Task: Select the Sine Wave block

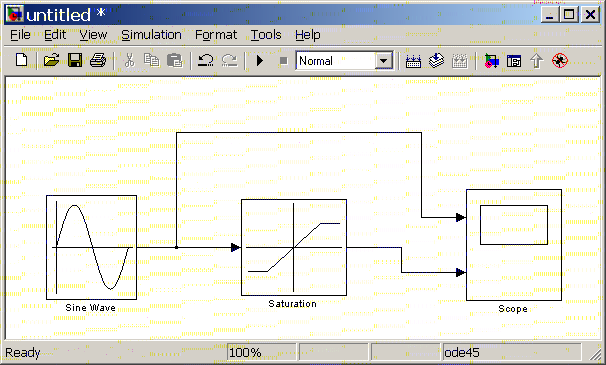Action: click(92, 247)
